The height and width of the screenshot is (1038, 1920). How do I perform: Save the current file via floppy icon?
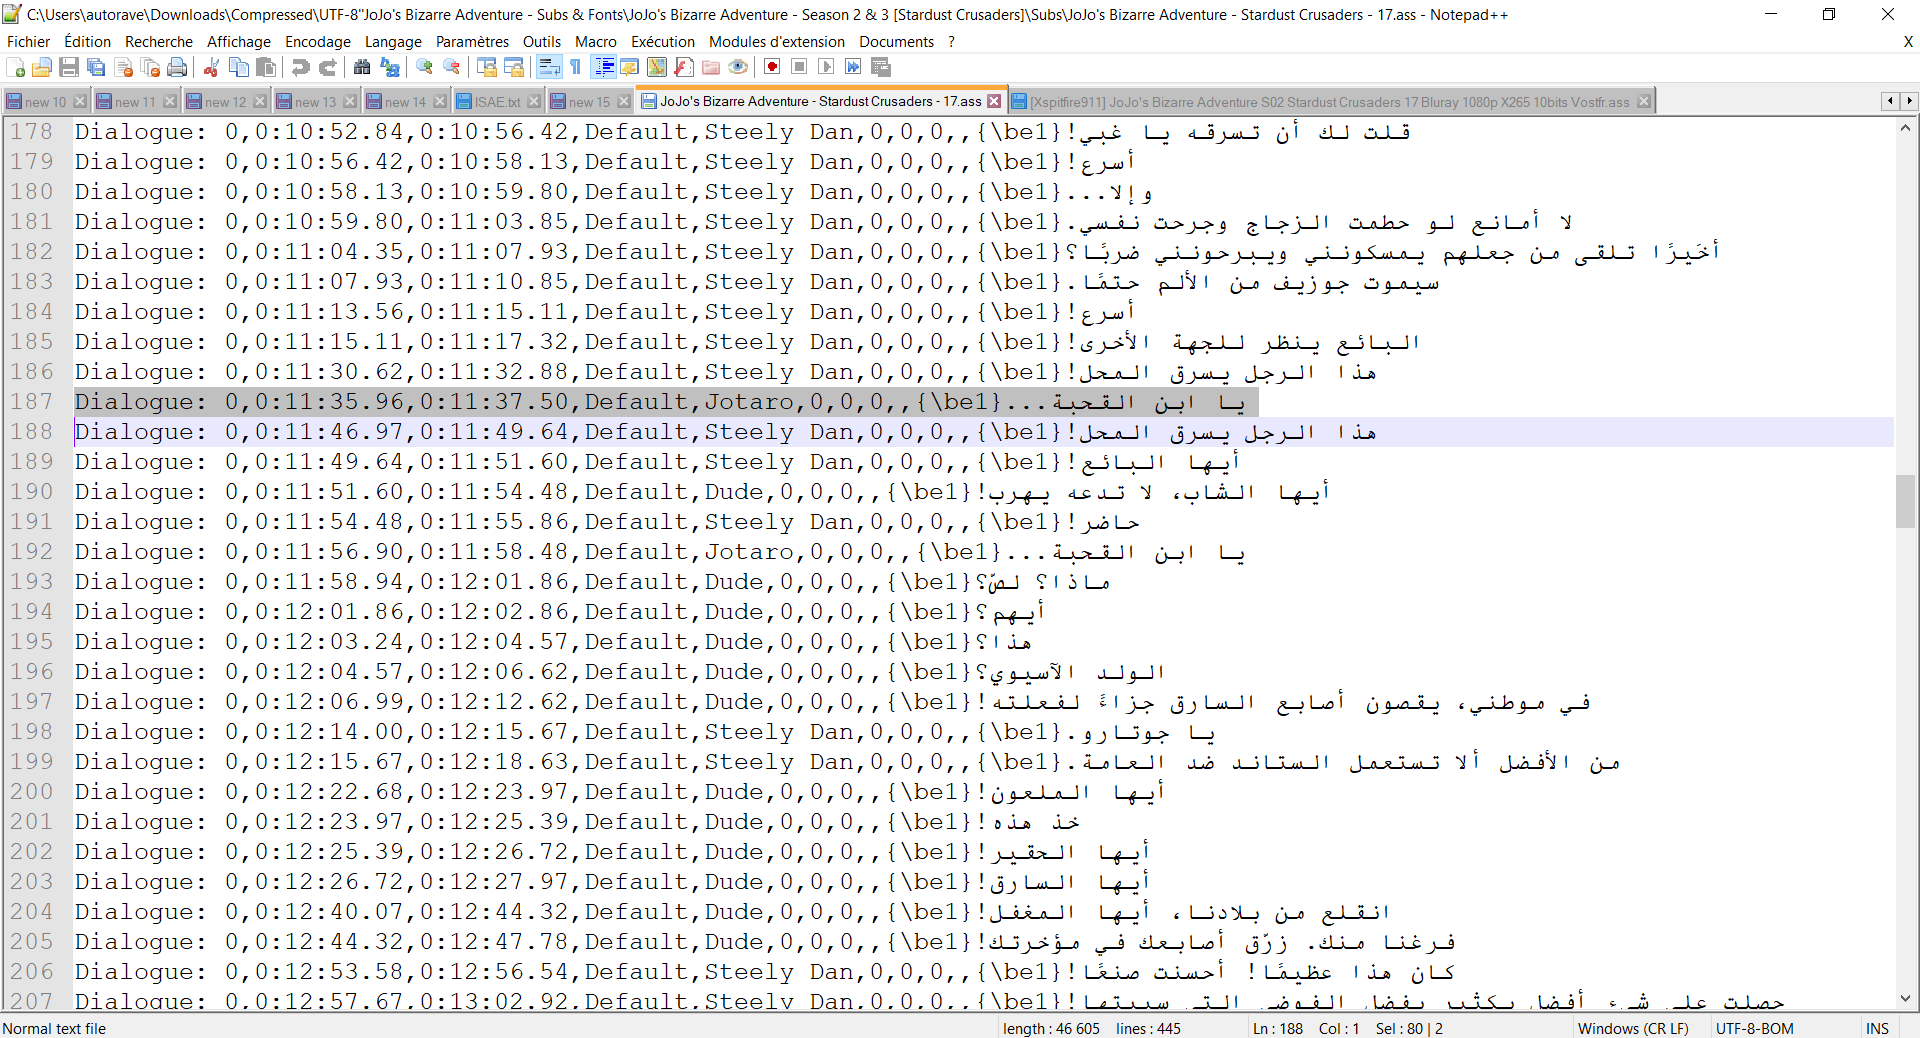tap(69, 67)
